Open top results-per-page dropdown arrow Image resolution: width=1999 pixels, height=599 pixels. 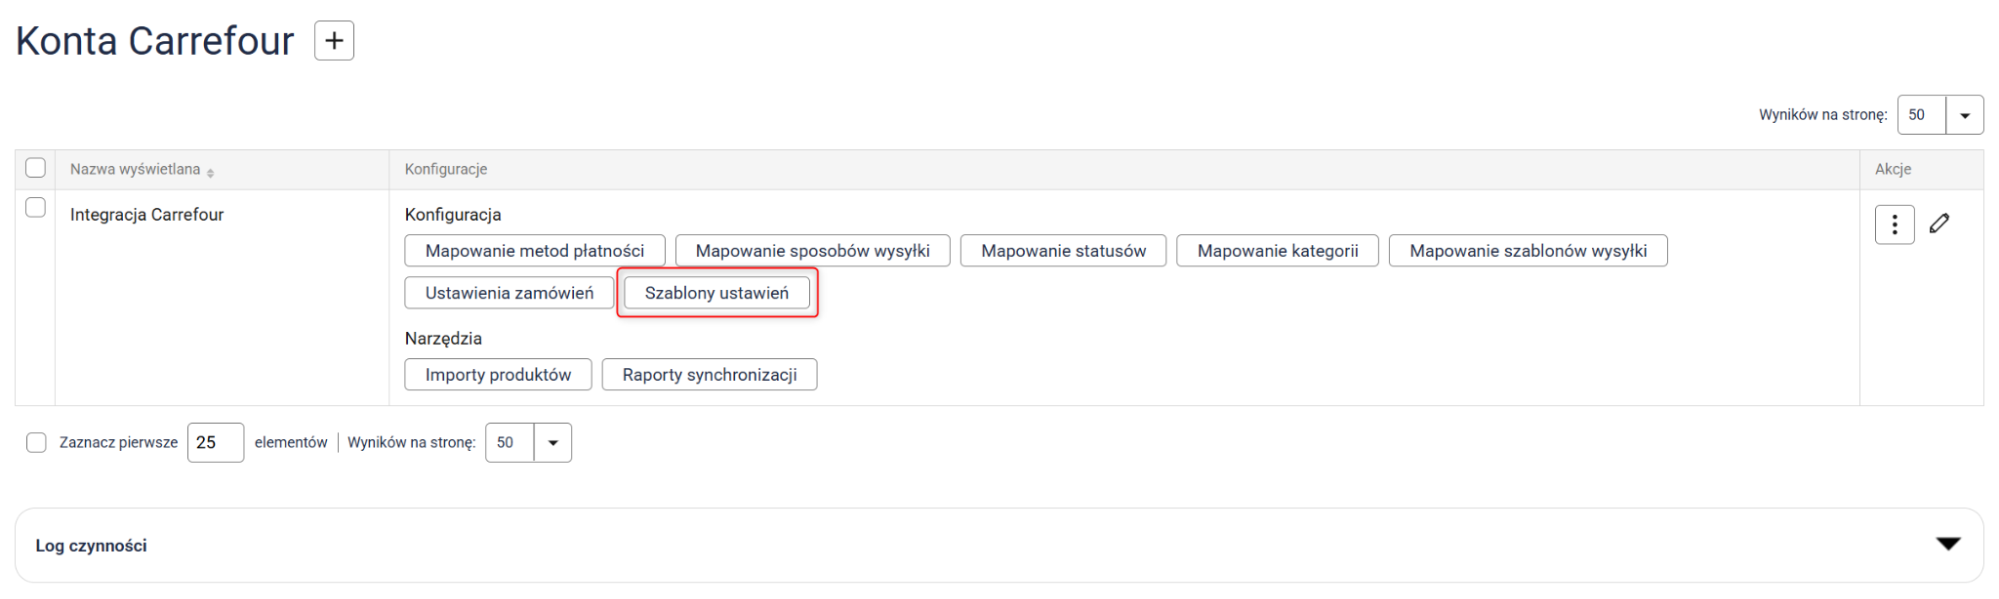click(x=1964, y=115)
